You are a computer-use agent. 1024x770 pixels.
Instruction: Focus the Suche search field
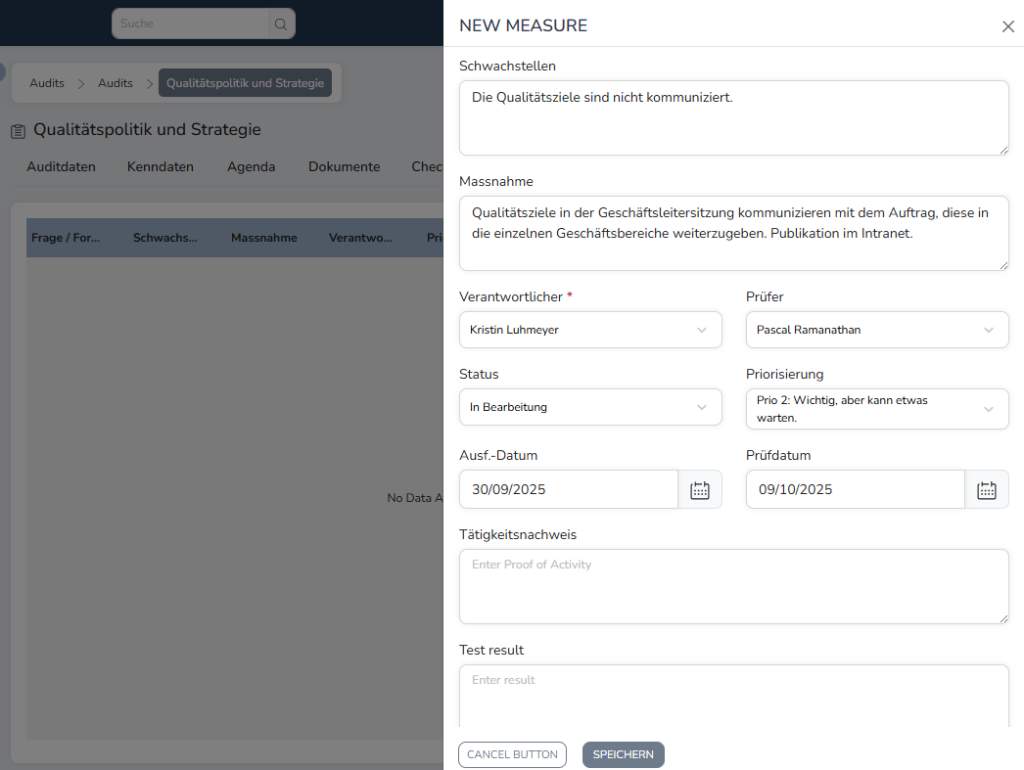pos(190,24)
